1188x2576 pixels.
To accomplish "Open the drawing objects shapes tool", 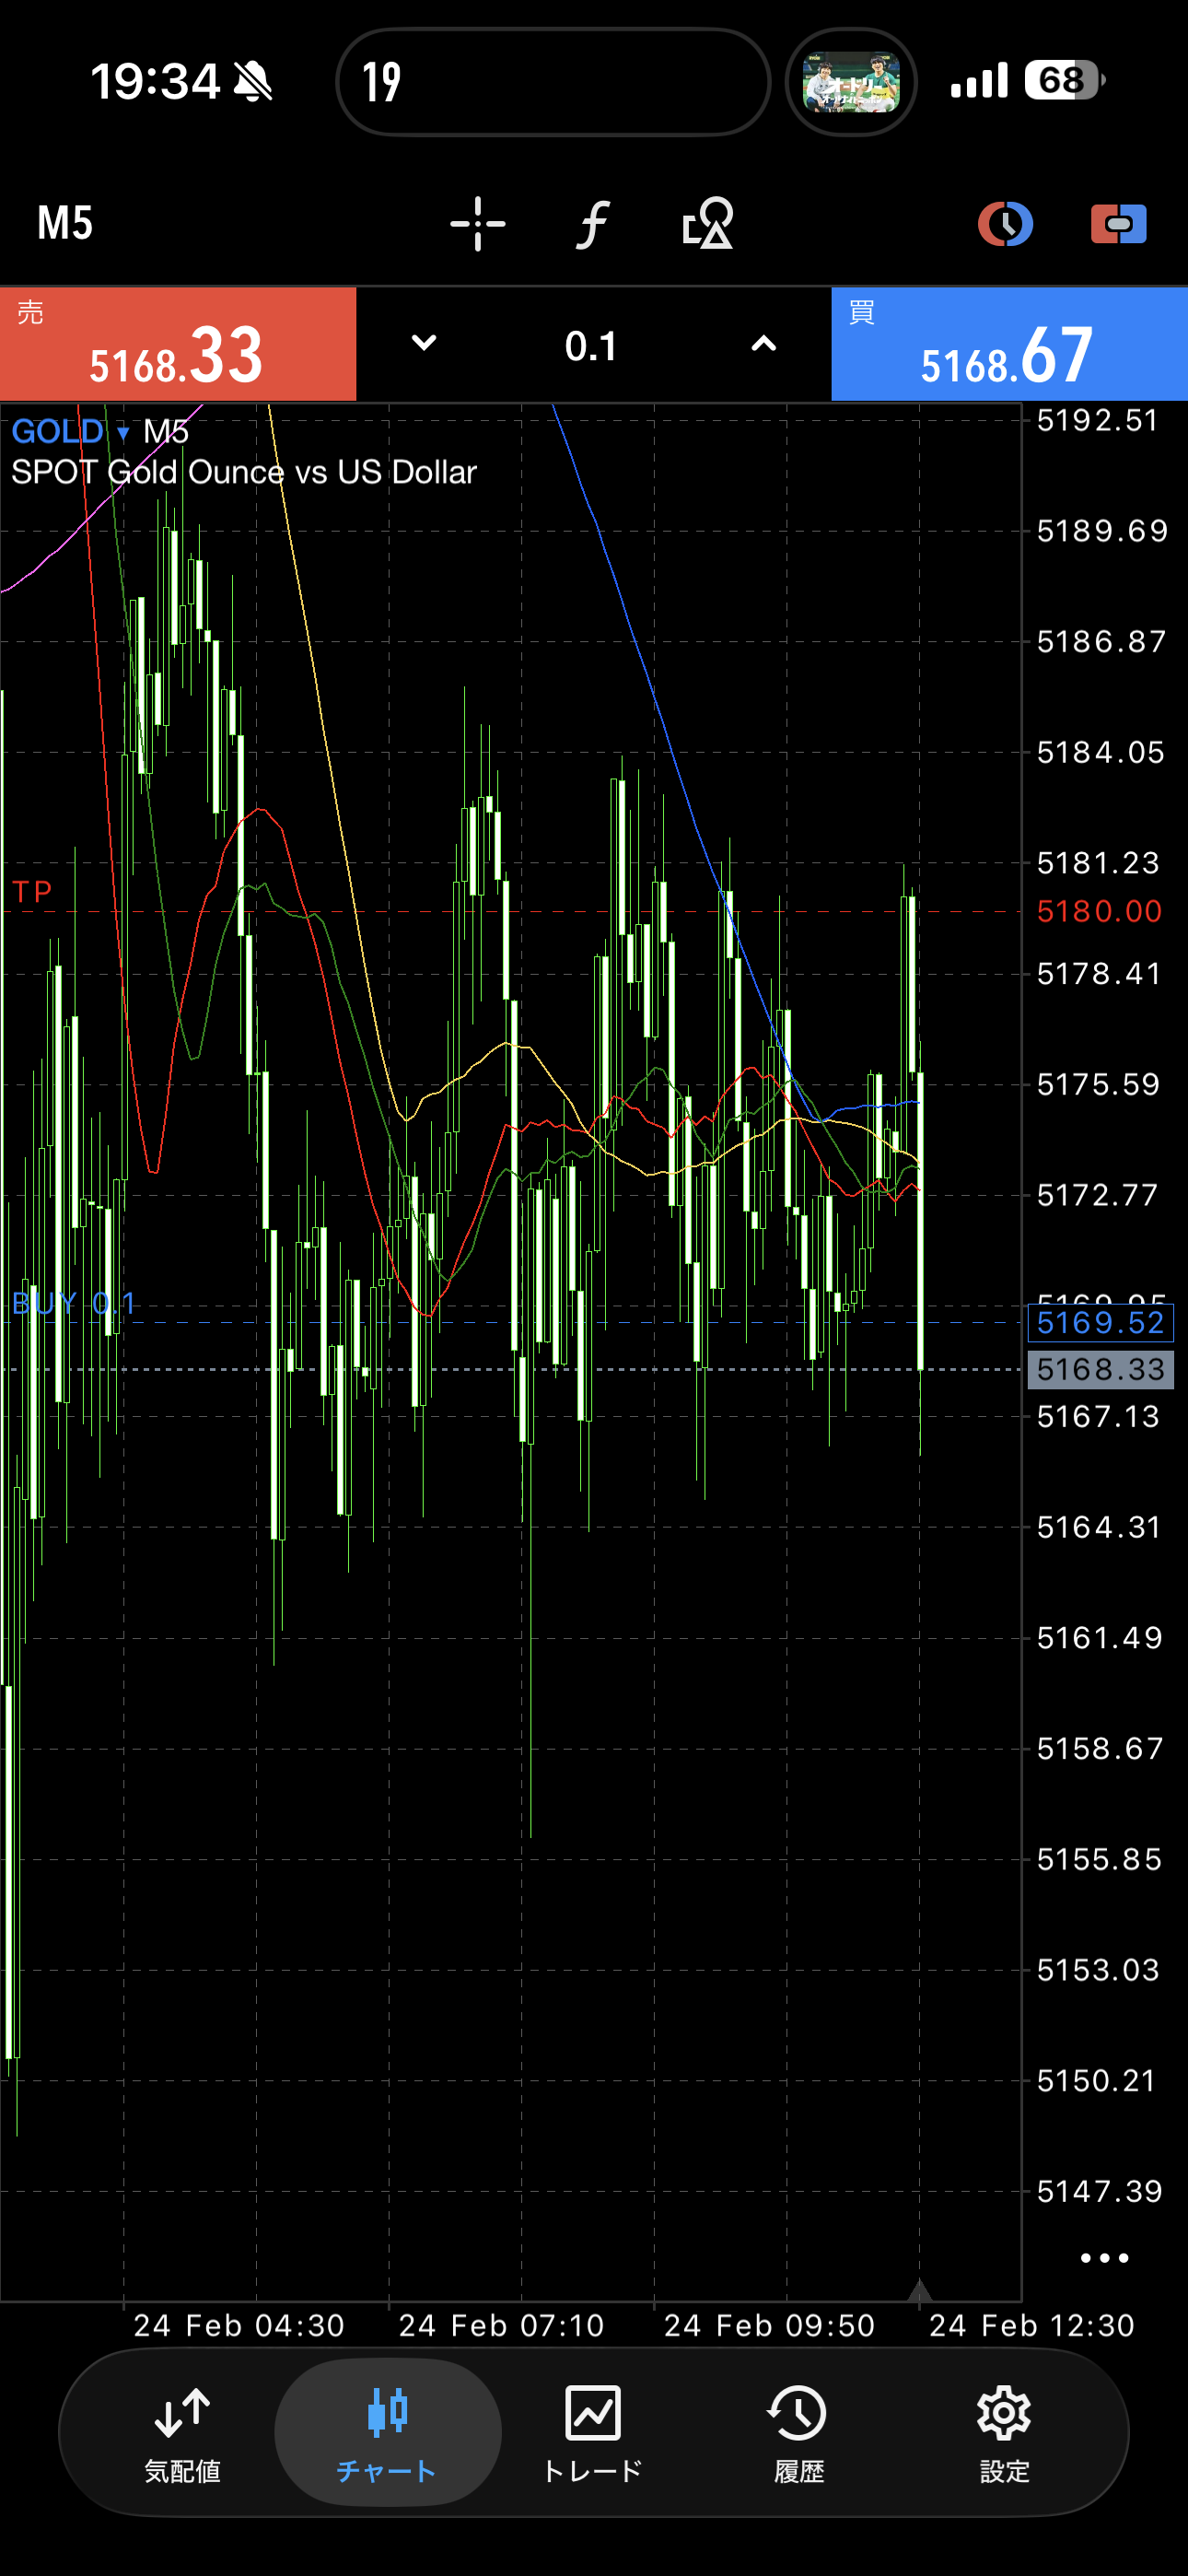I will click(707, 223).
